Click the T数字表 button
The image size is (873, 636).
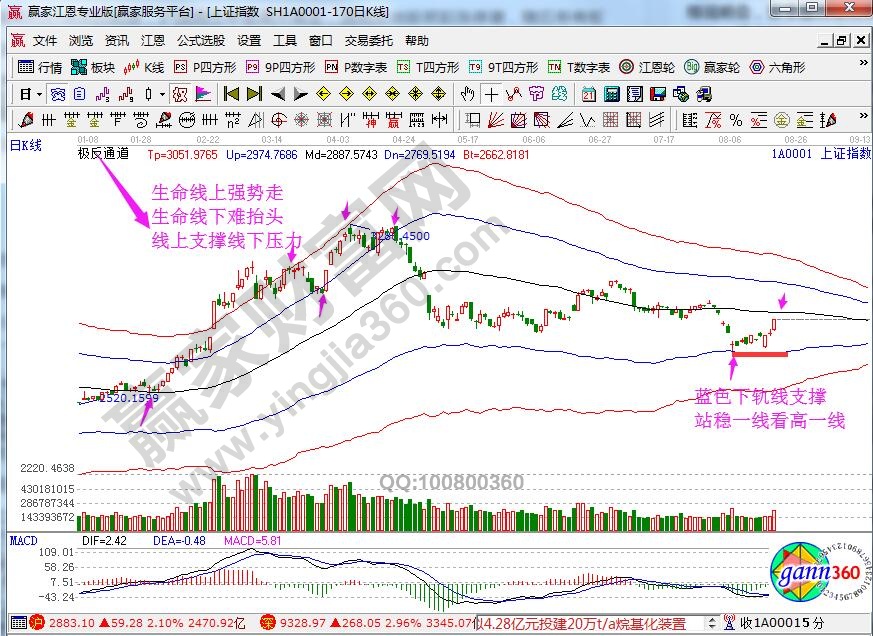579,67
